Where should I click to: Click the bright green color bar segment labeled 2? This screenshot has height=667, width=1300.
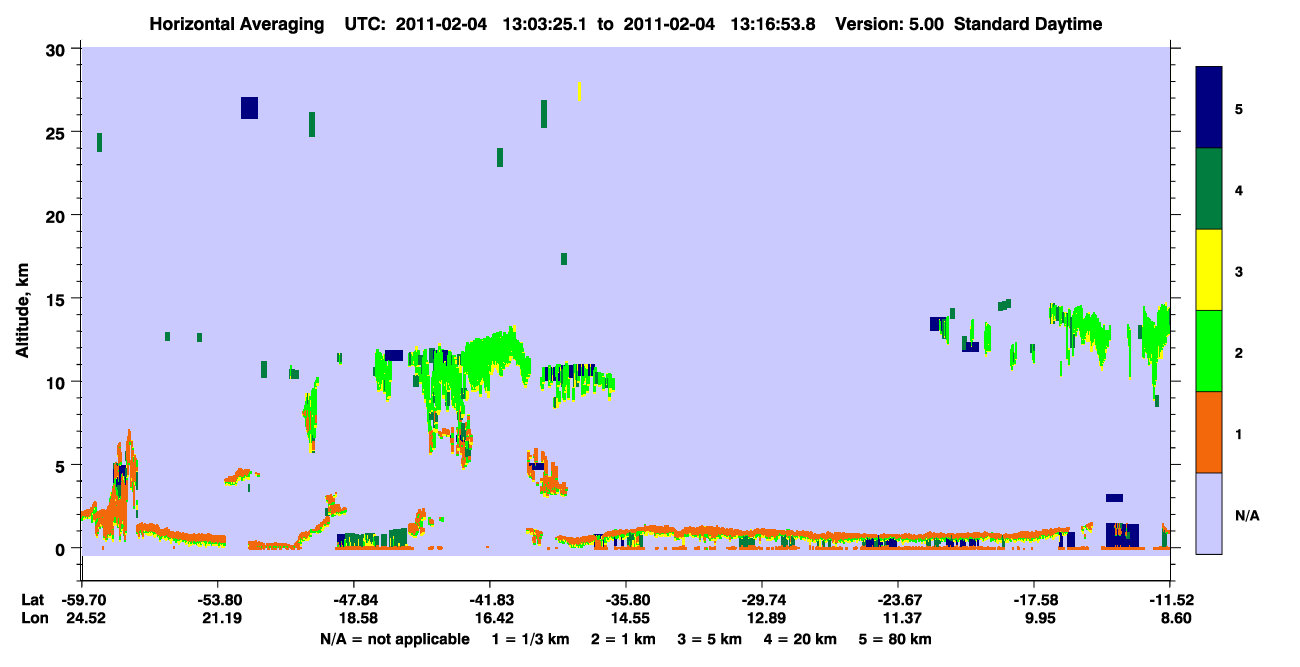point(1209,351)
